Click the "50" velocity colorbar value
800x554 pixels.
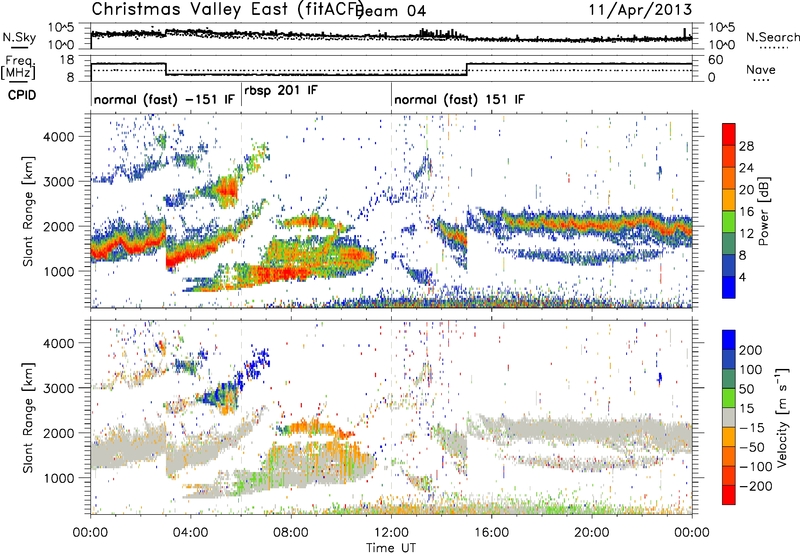pyautogui.click(x=746, y=389)
